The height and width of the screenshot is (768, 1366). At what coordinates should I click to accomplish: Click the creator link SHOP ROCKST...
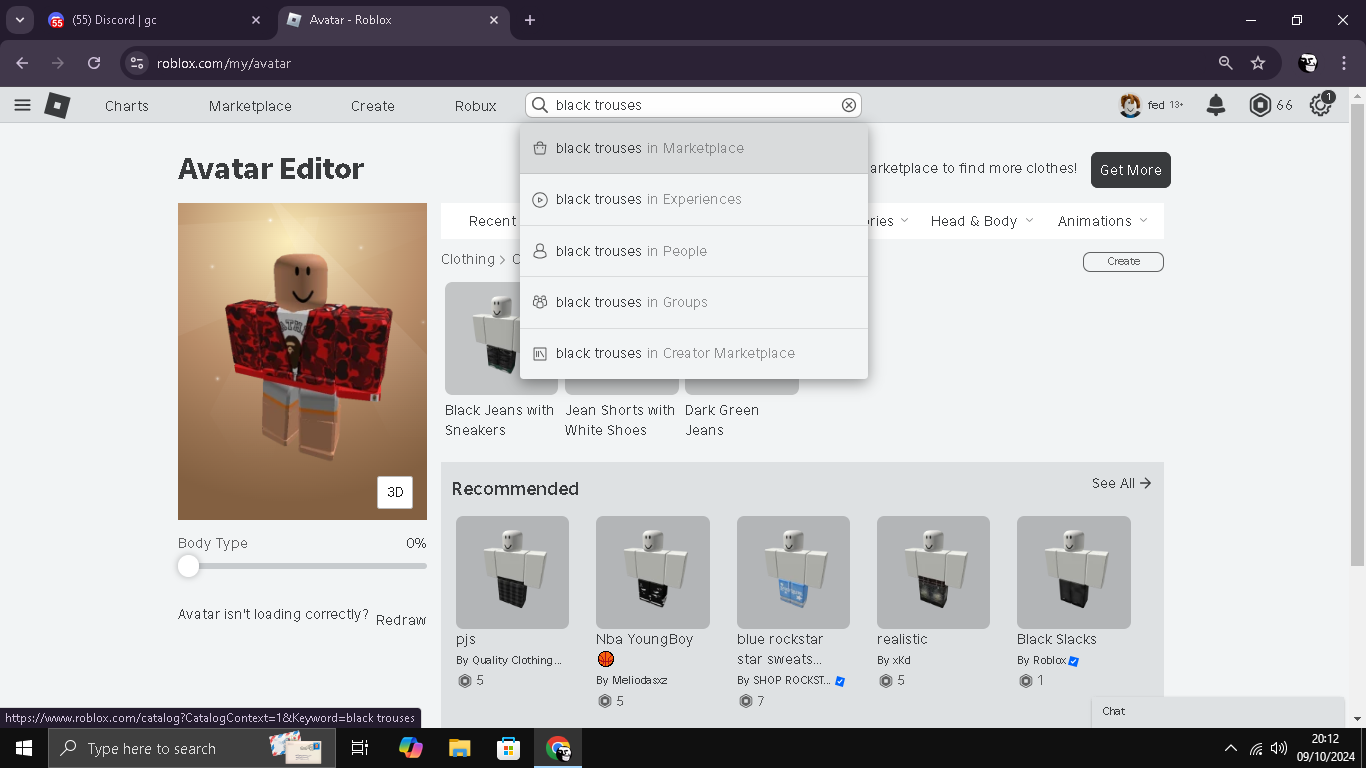(791, 680)
